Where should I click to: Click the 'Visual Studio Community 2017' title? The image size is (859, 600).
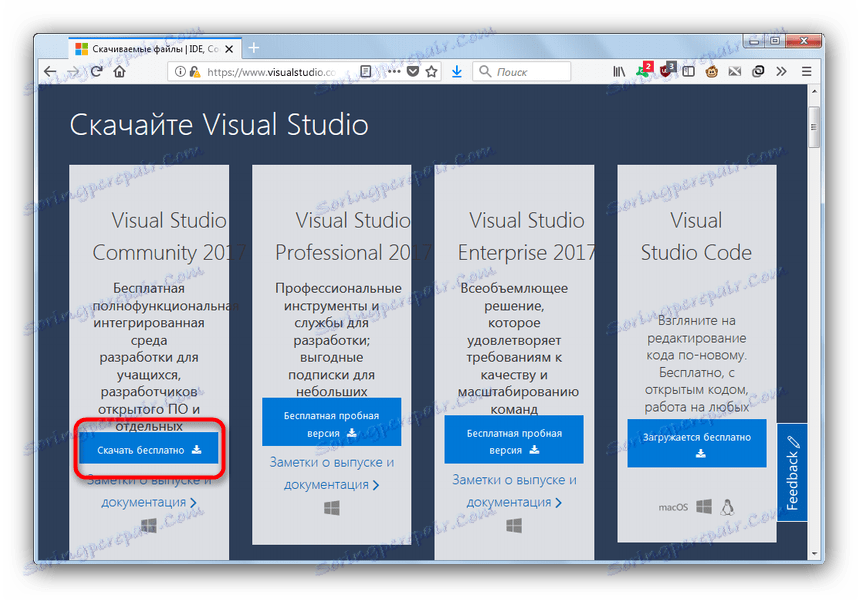pyautogui.click(x=169, y=236)
